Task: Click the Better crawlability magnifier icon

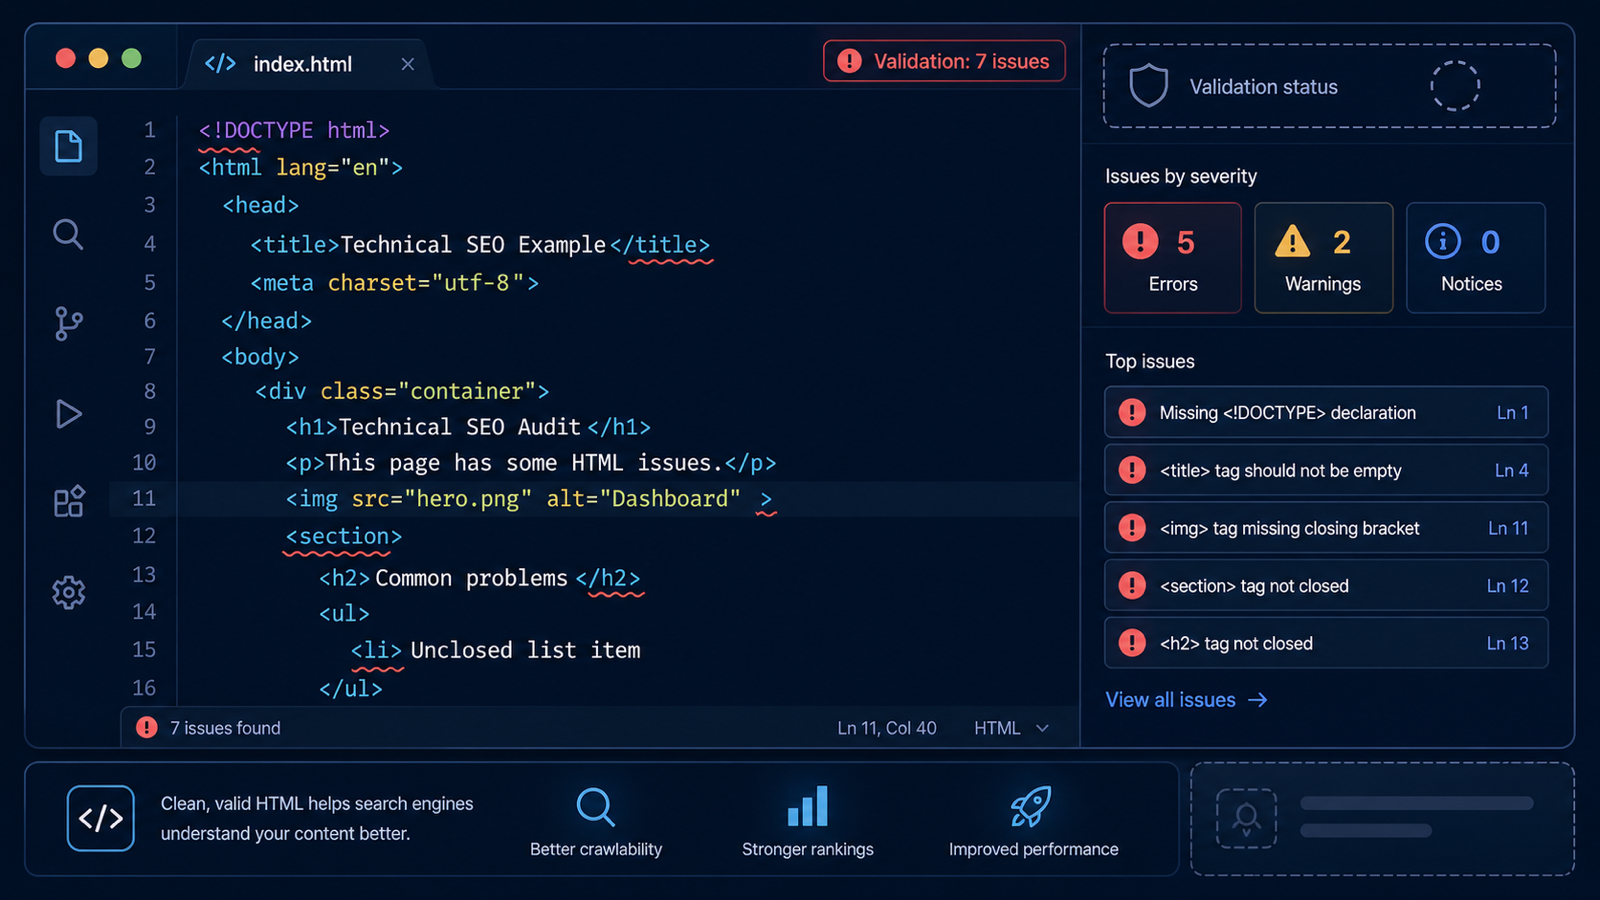Action: (x=596, y=806)
